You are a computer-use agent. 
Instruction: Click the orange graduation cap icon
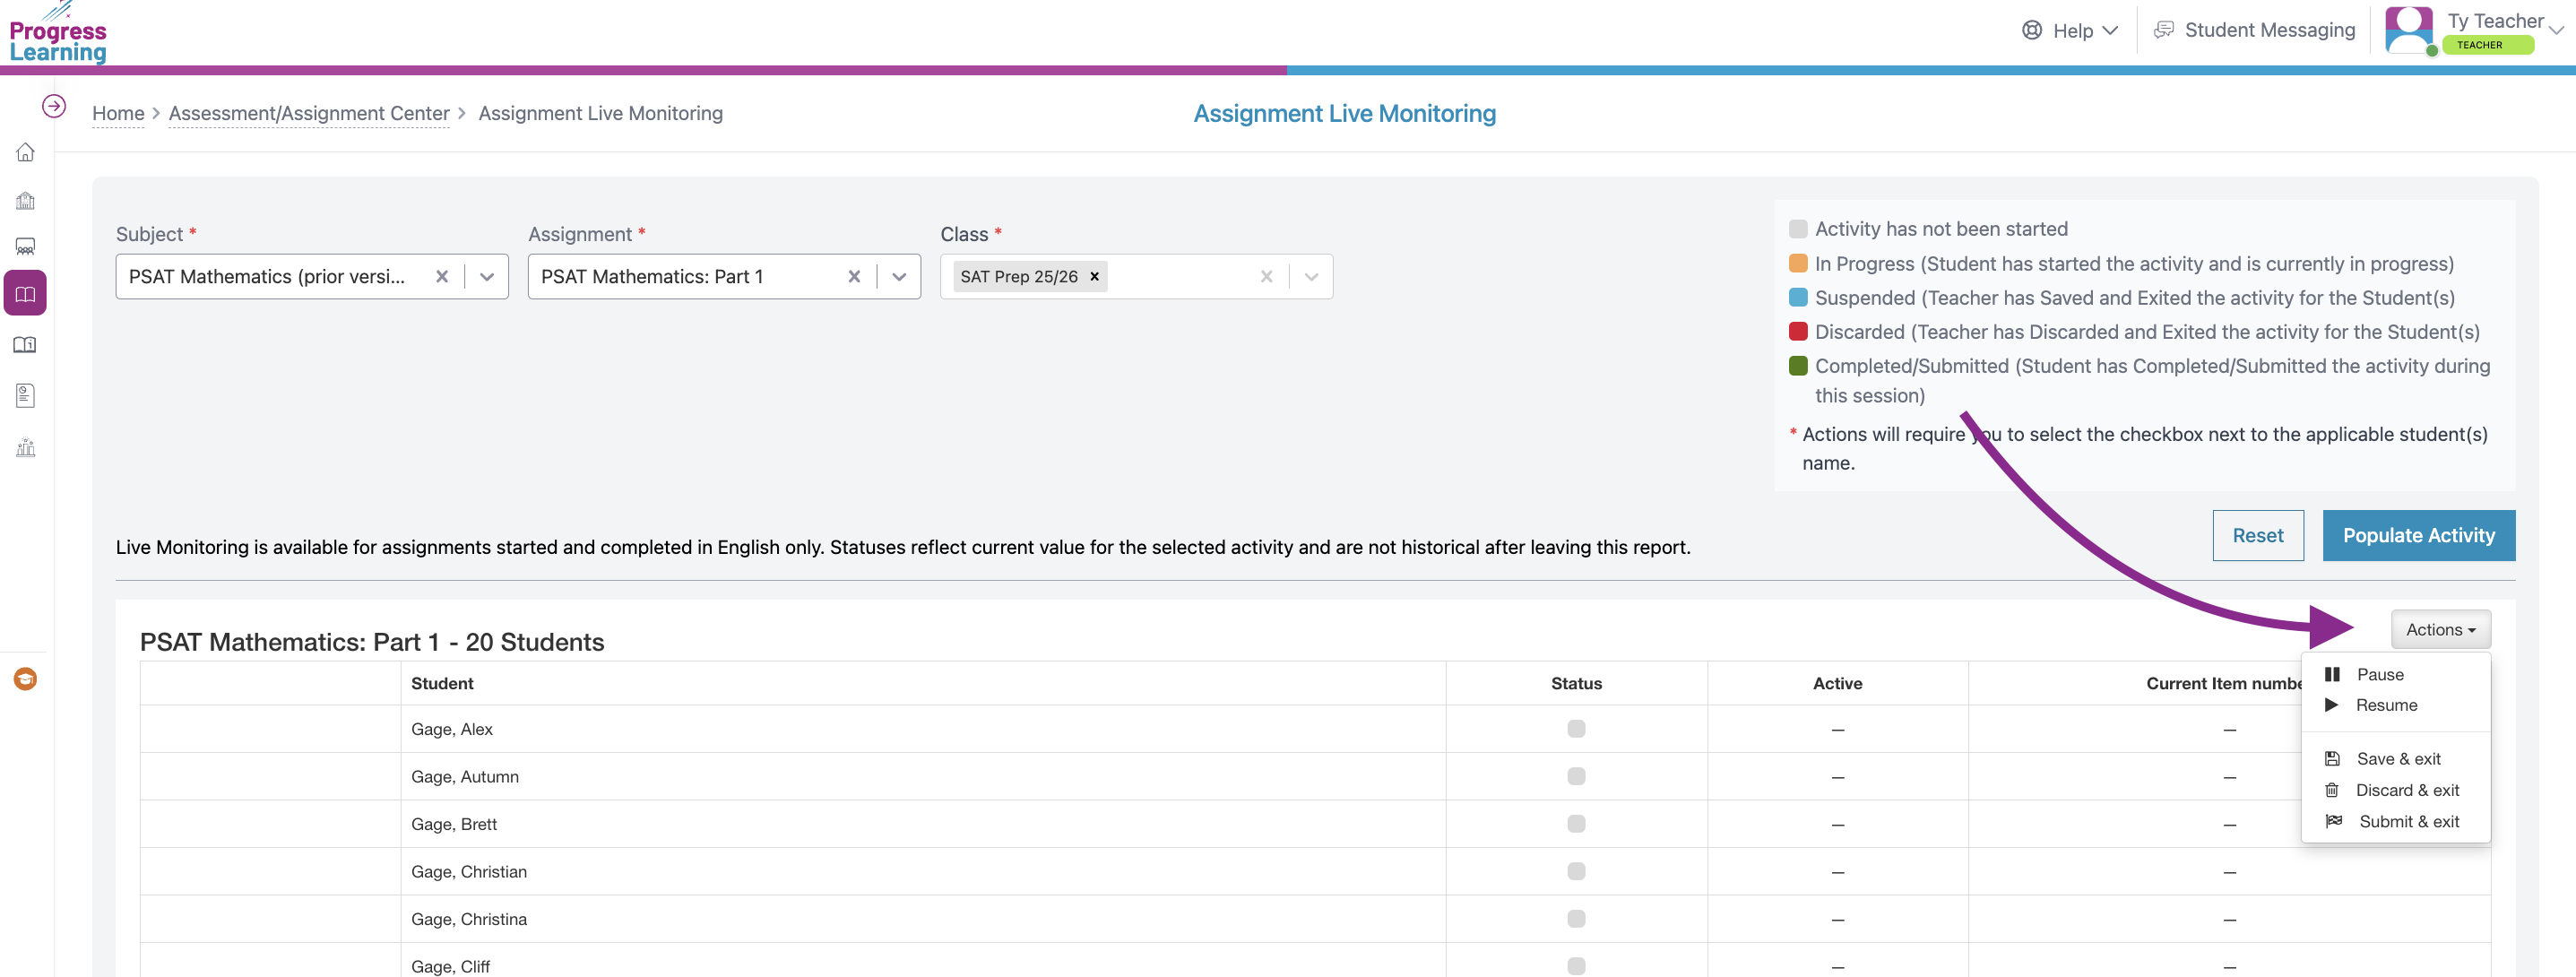pos(25,679)
